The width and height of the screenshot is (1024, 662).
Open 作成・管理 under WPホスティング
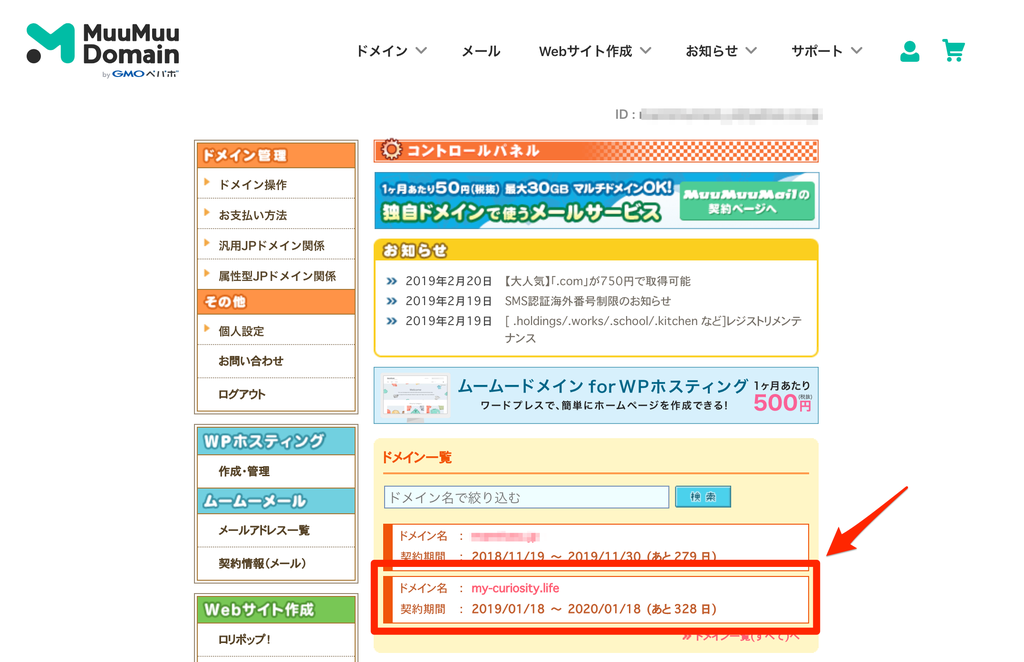244,471
